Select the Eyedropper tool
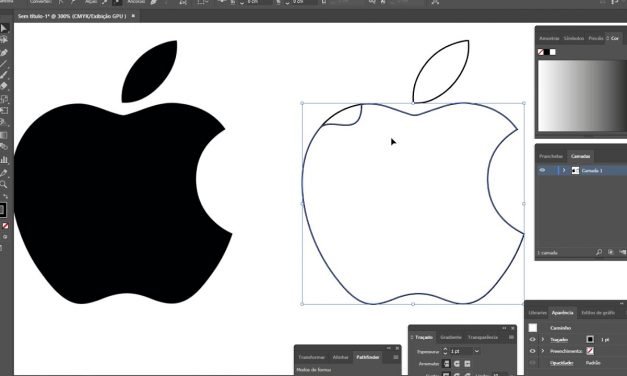The width and height of the screenshot is (627, 376). (4, 173)
